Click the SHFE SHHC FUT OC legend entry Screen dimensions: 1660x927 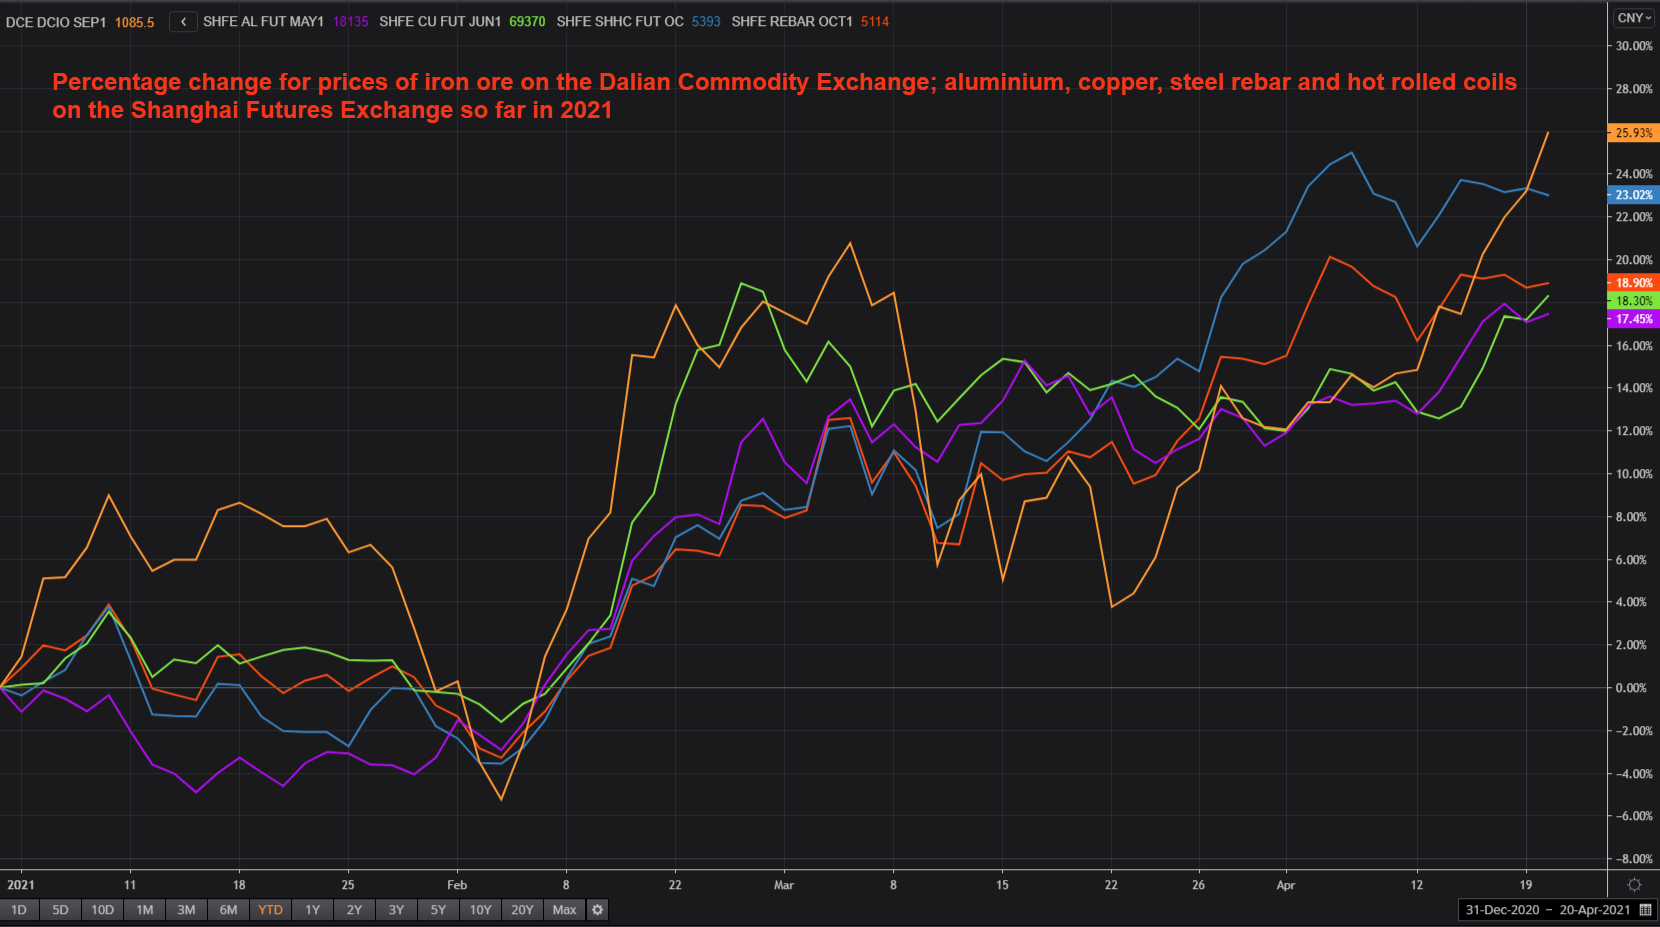tap(620, 21)
